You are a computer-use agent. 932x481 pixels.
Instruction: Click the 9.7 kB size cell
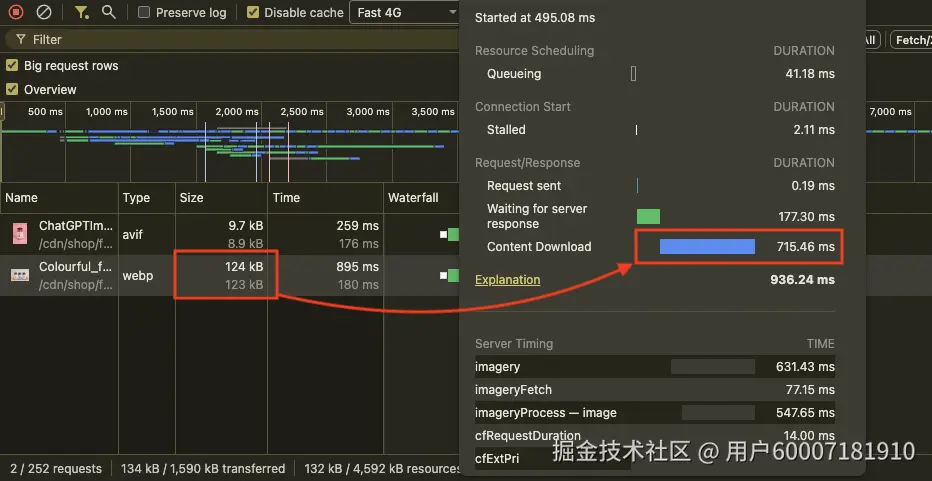(x=244, y=226)
